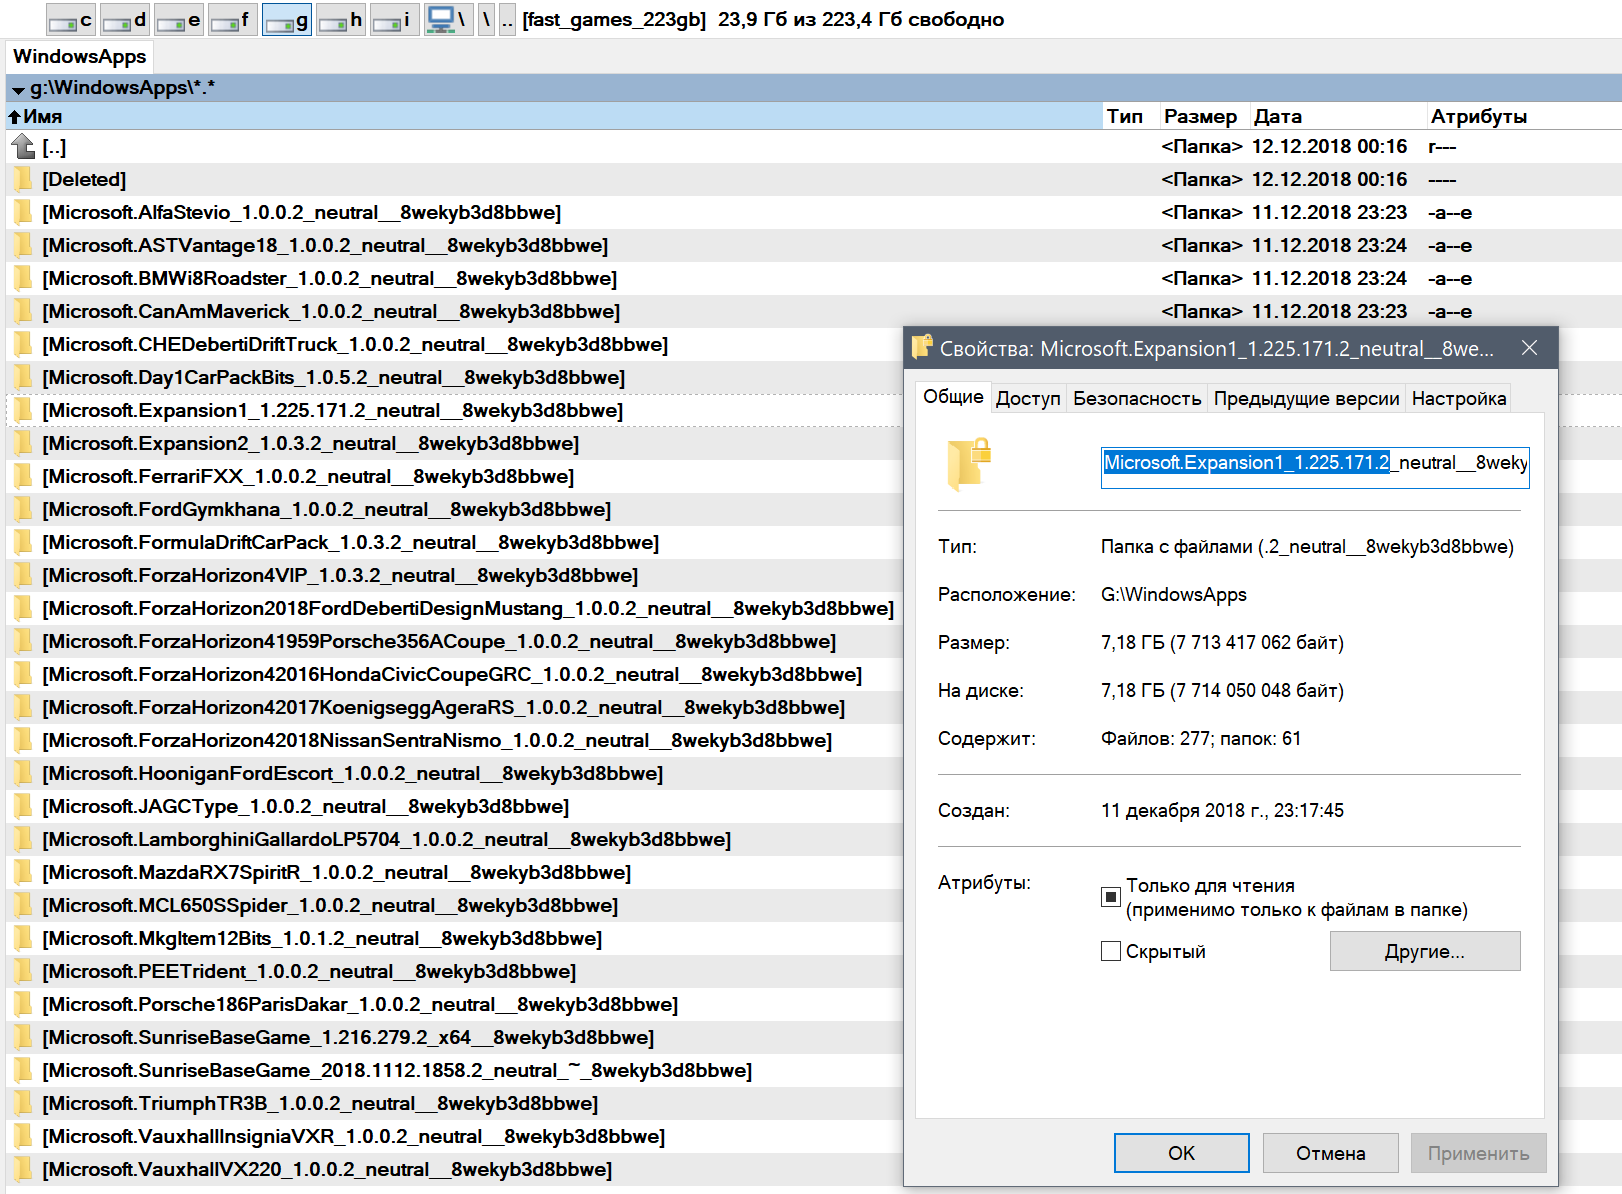This screenshot has height=1194, width=1622.
Task: Click folder icon next to Microsoft.BMWi8Roadster
Action: (23, 279)
